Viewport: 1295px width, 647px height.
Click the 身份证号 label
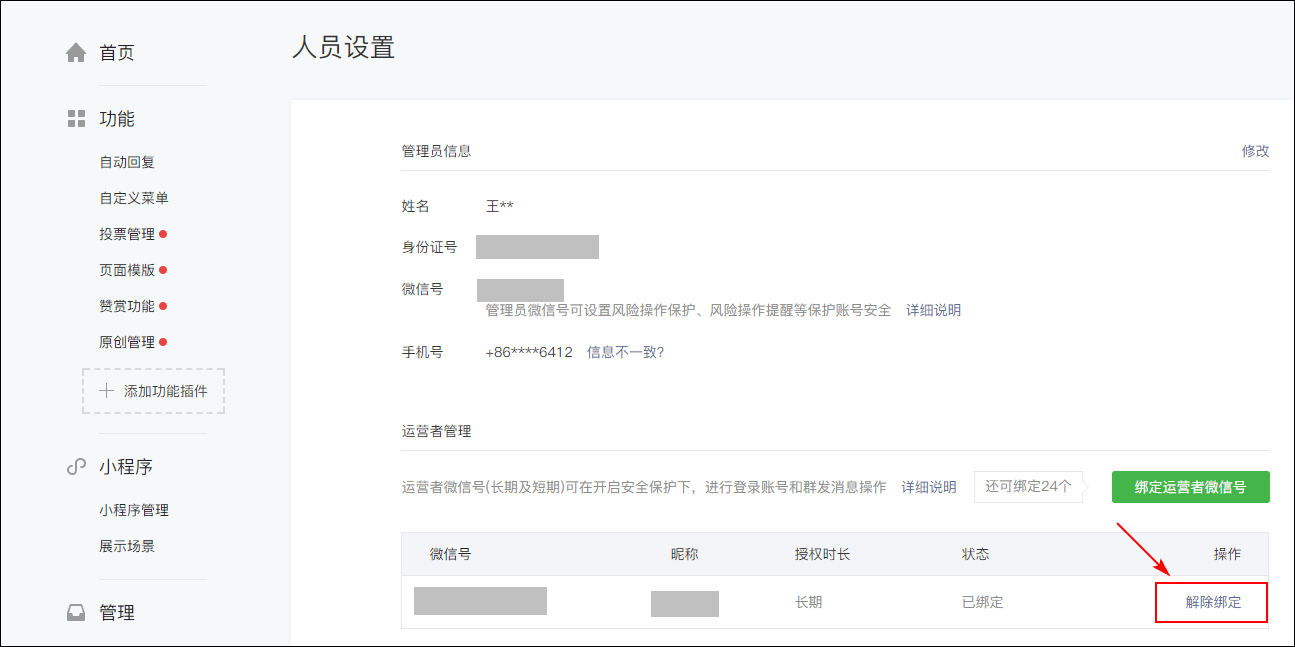point(429,247)
